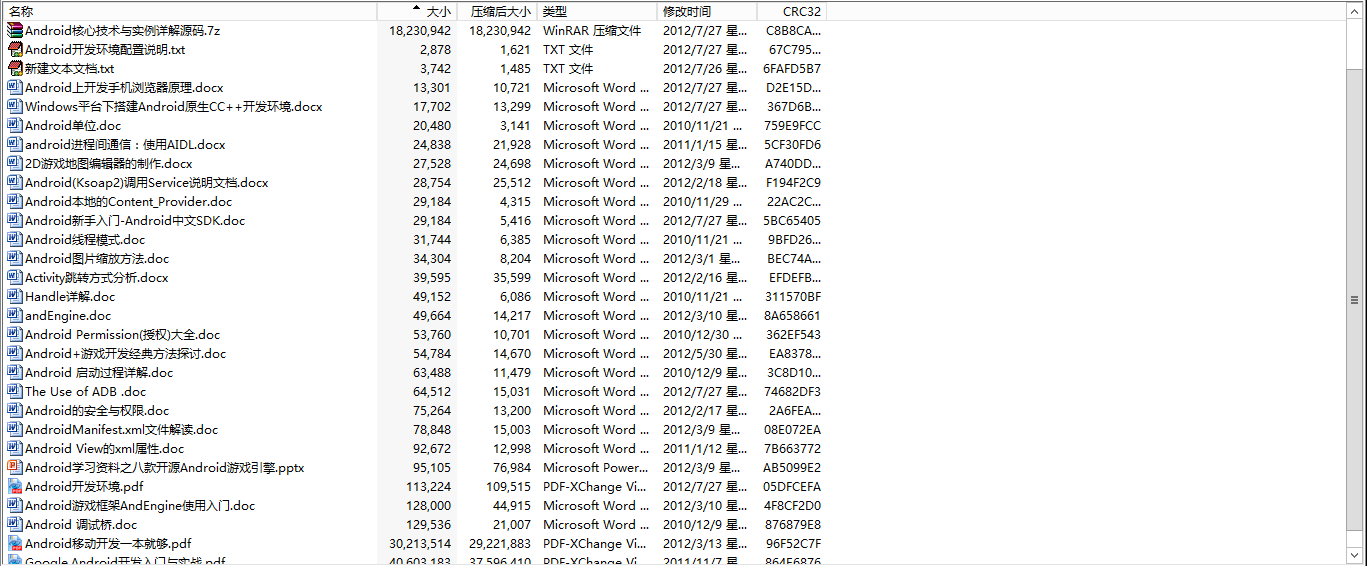Click CRC32 value 311570BF
Screen dimensions: 1367x566
(793, 296)
